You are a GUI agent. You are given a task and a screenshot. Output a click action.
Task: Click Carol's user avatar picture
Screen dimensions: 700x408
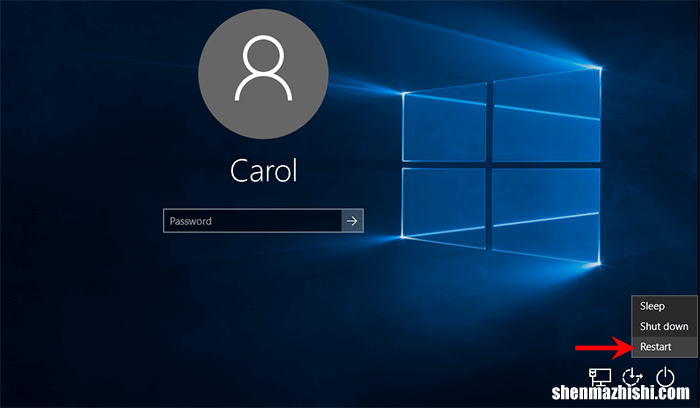(263, 74)
